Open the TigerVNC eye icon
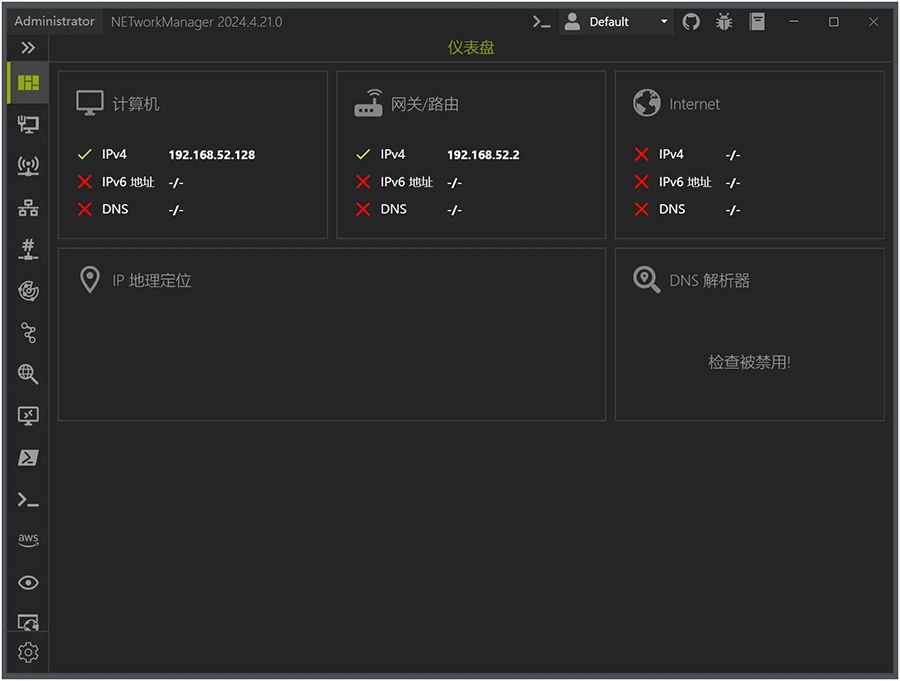900x681 pixels. coord(28,583)
